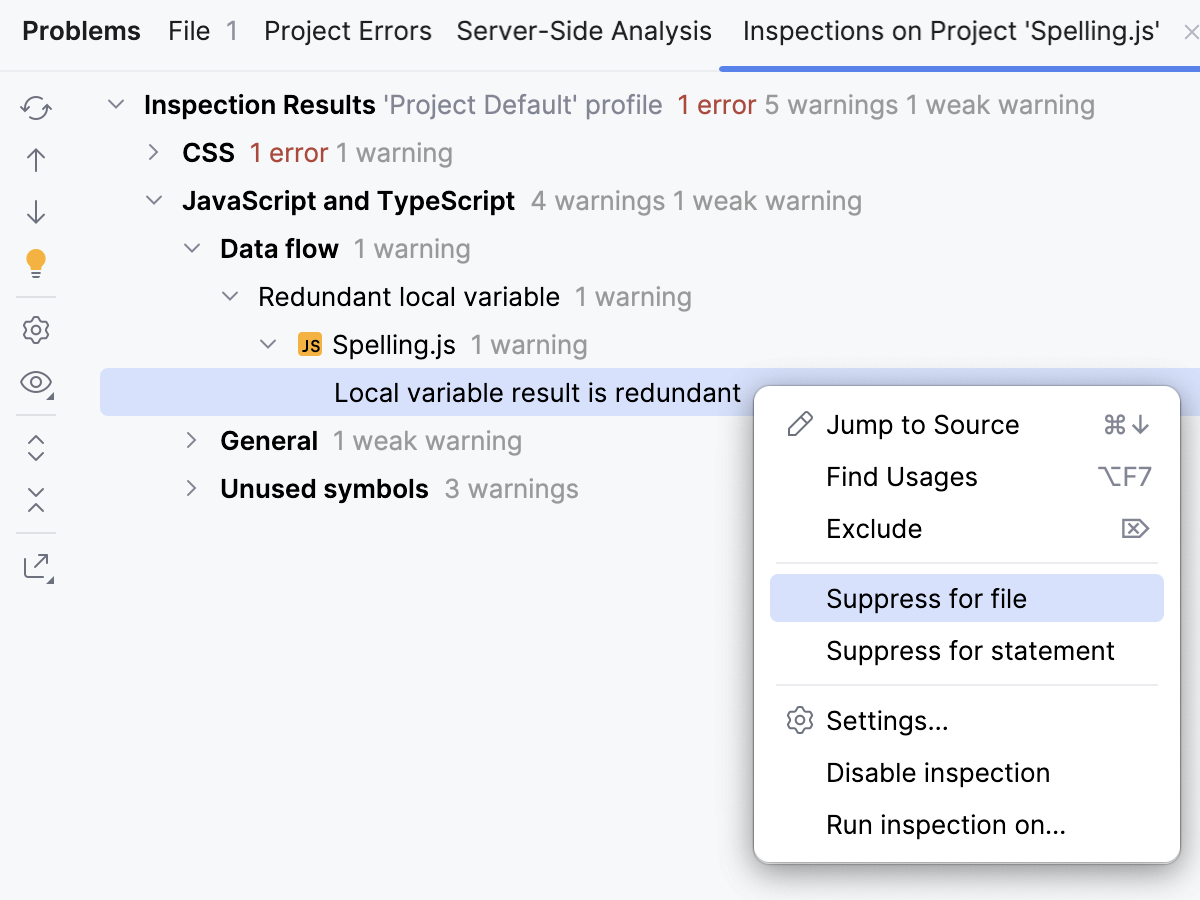Collapse the JavaScript and TypeScript node
This screenshot has width=1200, height=900.
point(153,200)
